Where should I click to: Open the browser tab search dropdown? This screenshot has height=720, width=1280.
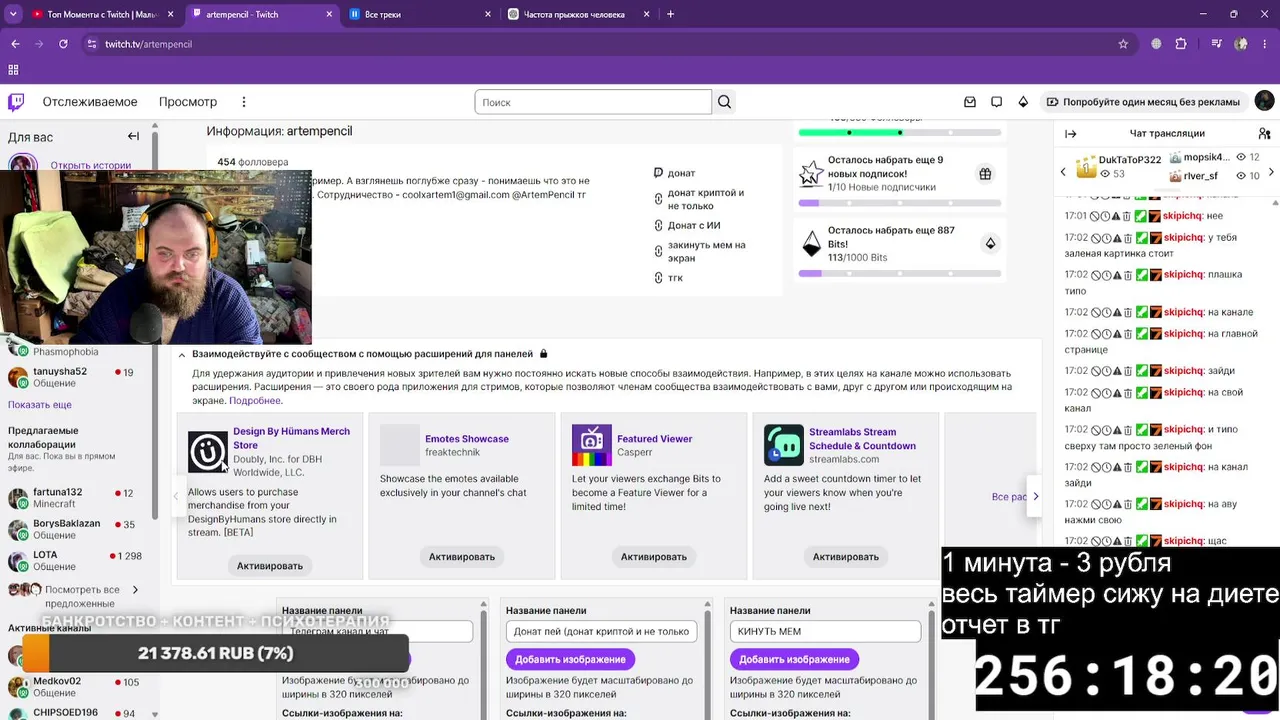(13, 14)
